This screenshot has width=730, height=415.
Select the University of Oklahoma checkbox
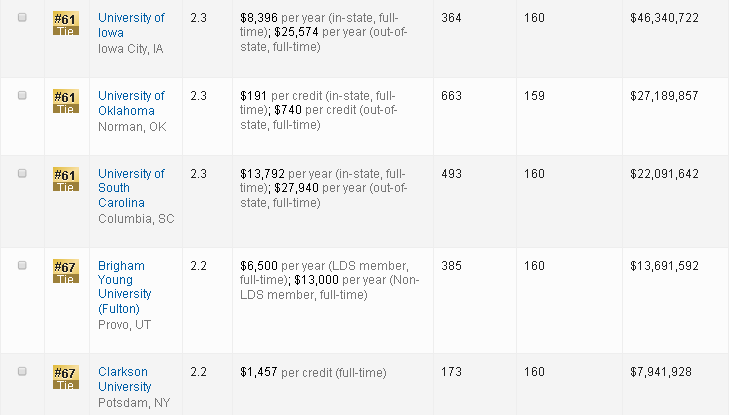coord(23,95)
